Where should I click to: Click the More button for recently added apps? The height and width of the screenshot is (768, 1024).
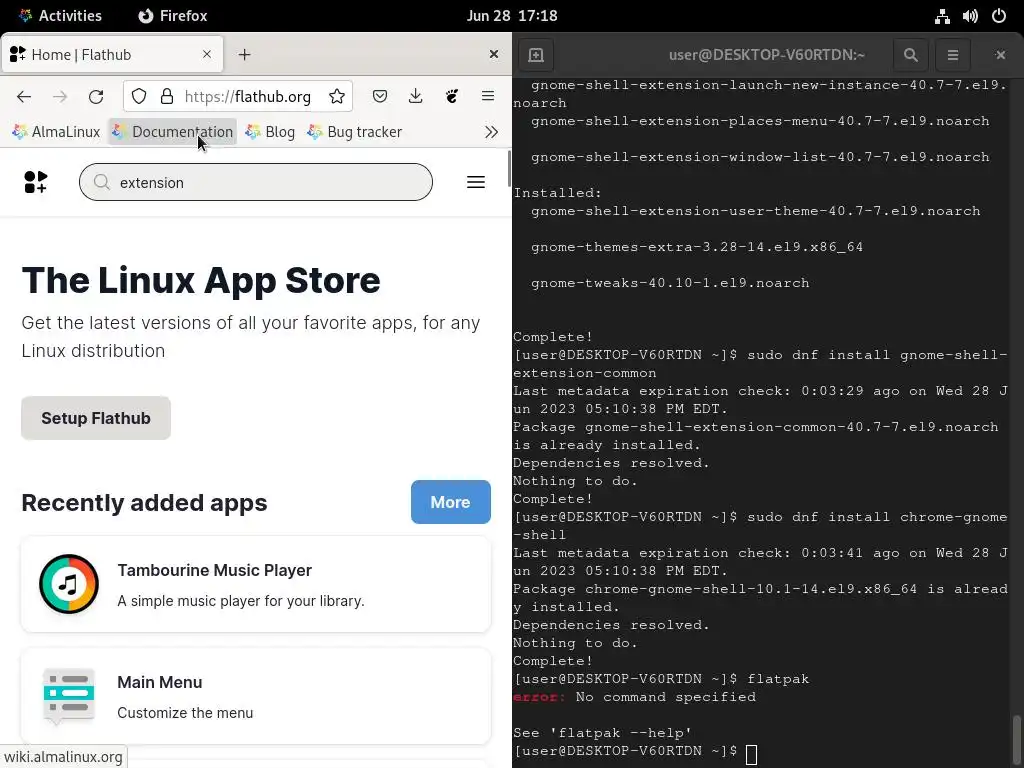tap(451, 502)
